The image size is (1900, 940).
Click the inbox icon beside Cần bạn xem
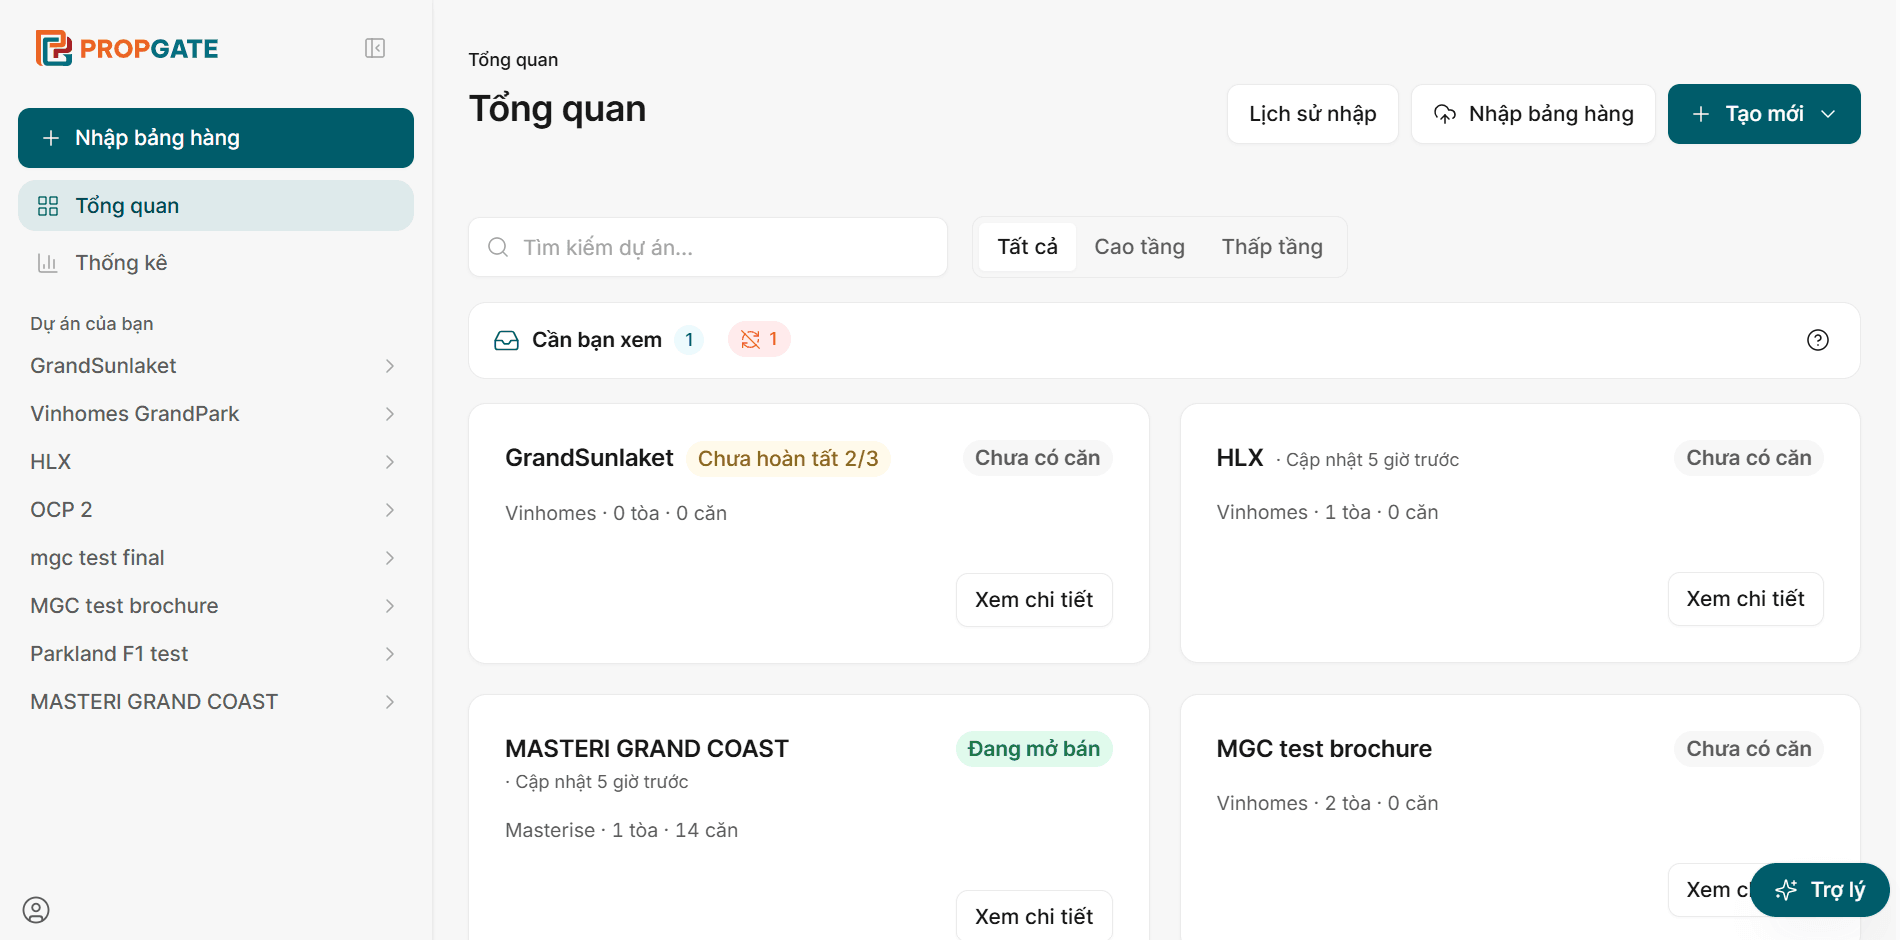point(507,340)
